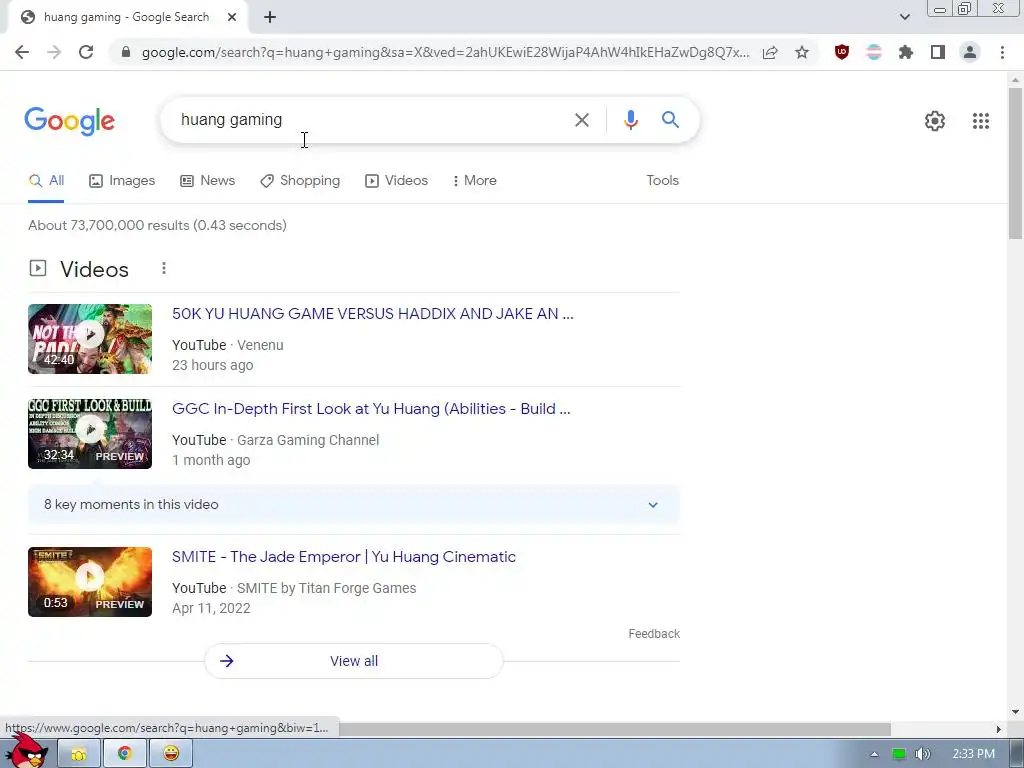
Task: Play the 50K Yu Huang video thumbnail
Action: point(90,339)
